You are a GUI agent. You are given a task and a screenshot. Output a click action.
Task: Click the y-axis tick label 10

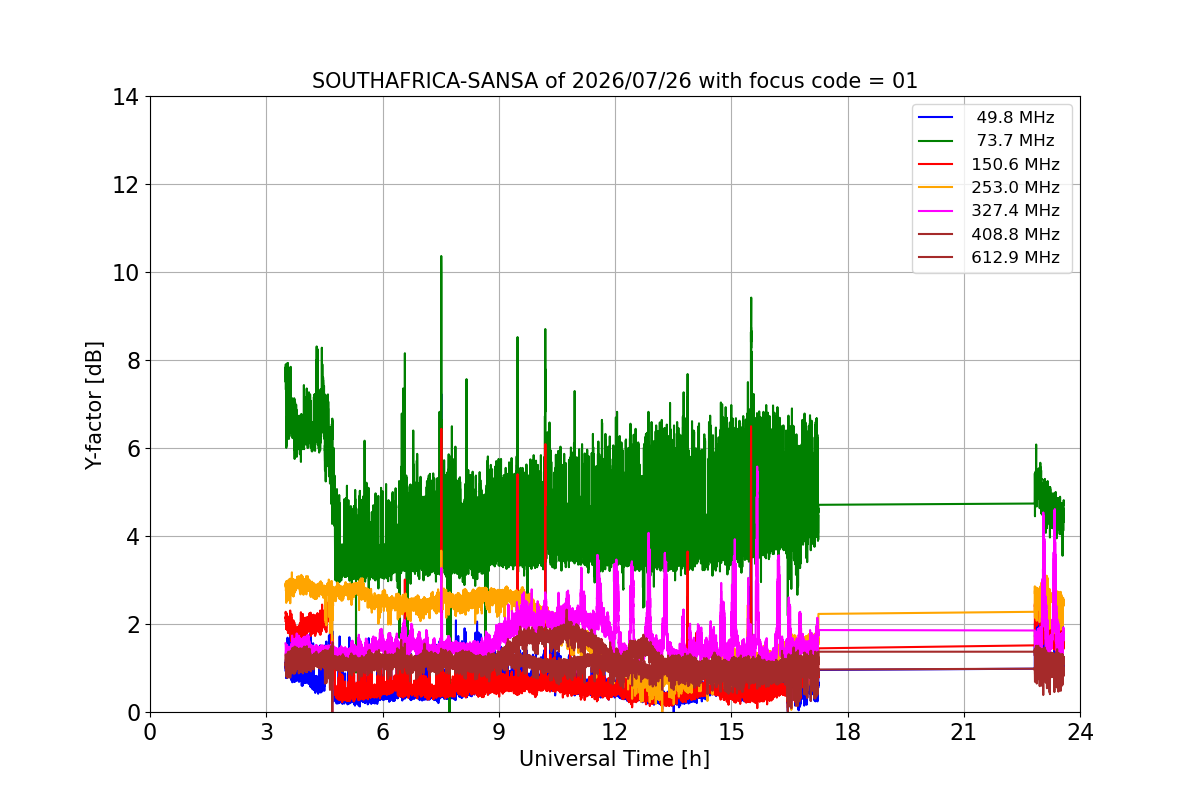(x=125, y=273)
